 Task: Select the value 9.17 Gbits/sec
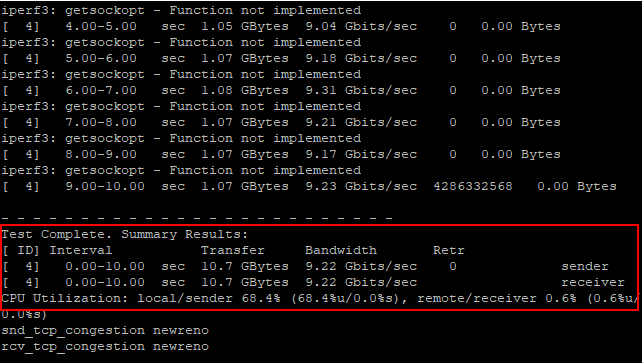(x=361, y=154)
